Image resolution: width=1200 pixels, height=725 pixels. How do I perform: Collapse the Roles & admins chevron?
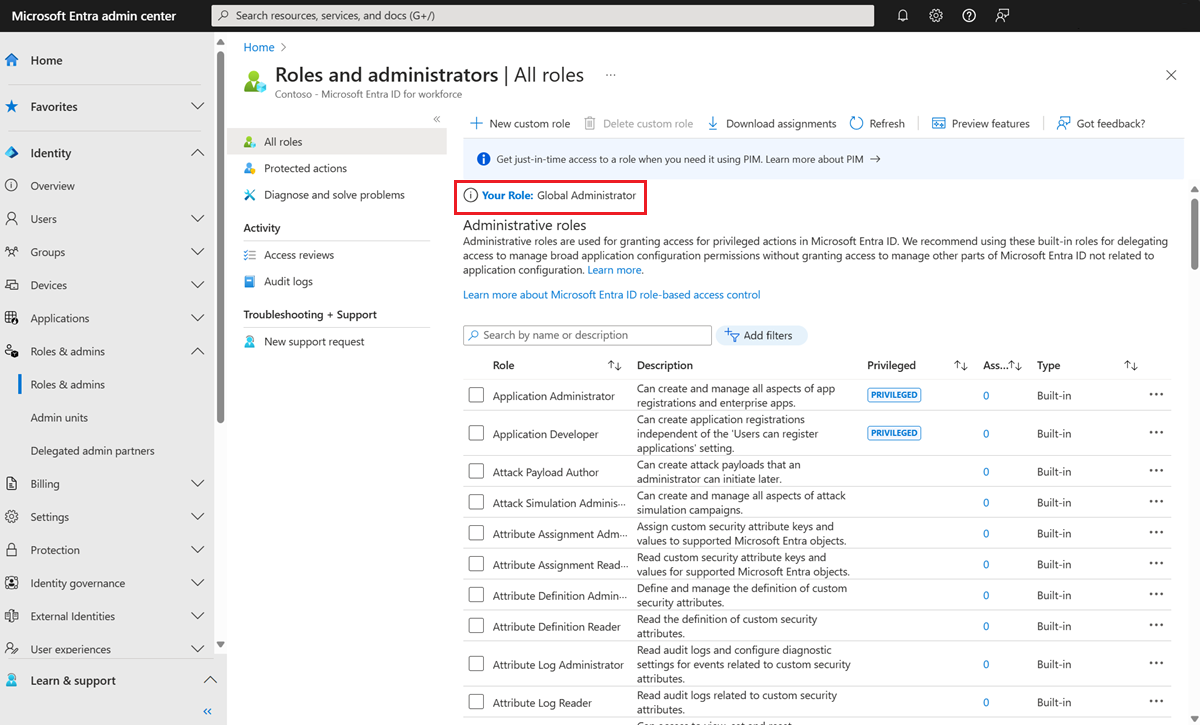click(198, 351)
